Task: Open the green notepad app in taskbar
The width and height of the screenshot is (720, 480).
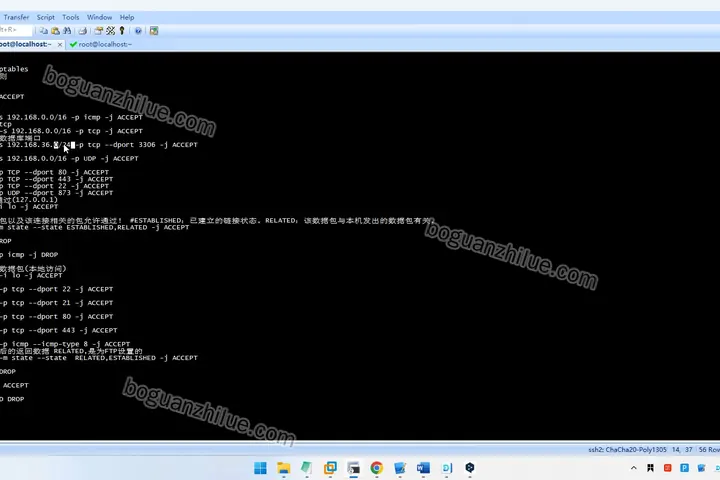Action: 307,468
